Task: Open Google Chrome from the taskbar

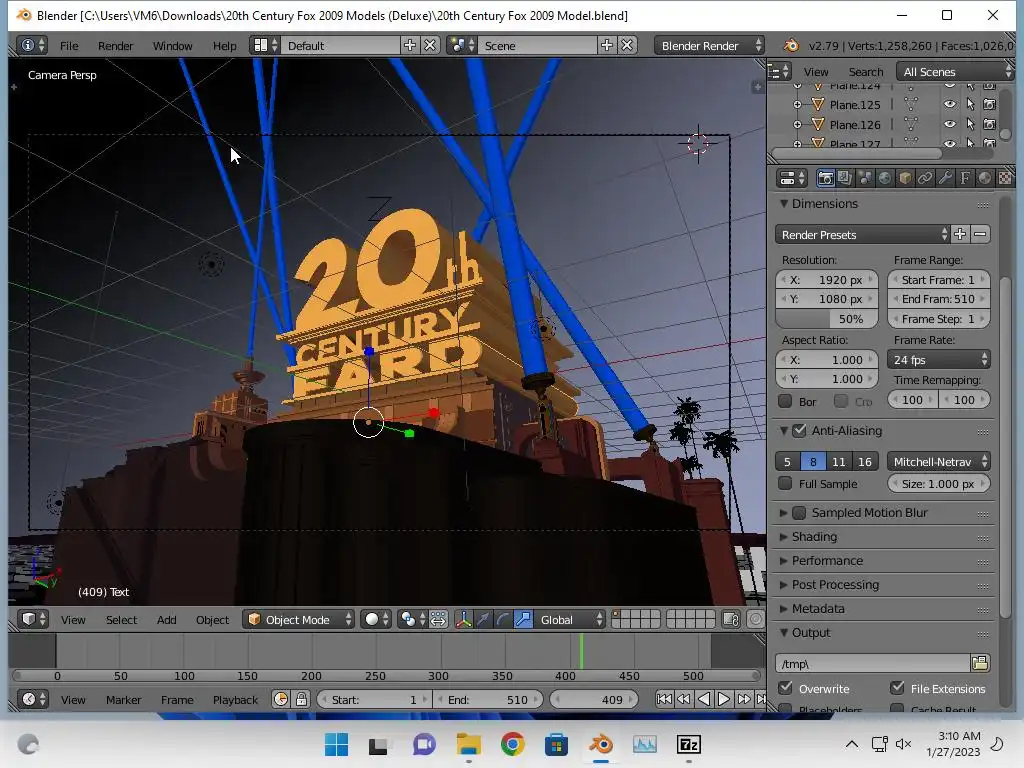Action: point(513,744)
